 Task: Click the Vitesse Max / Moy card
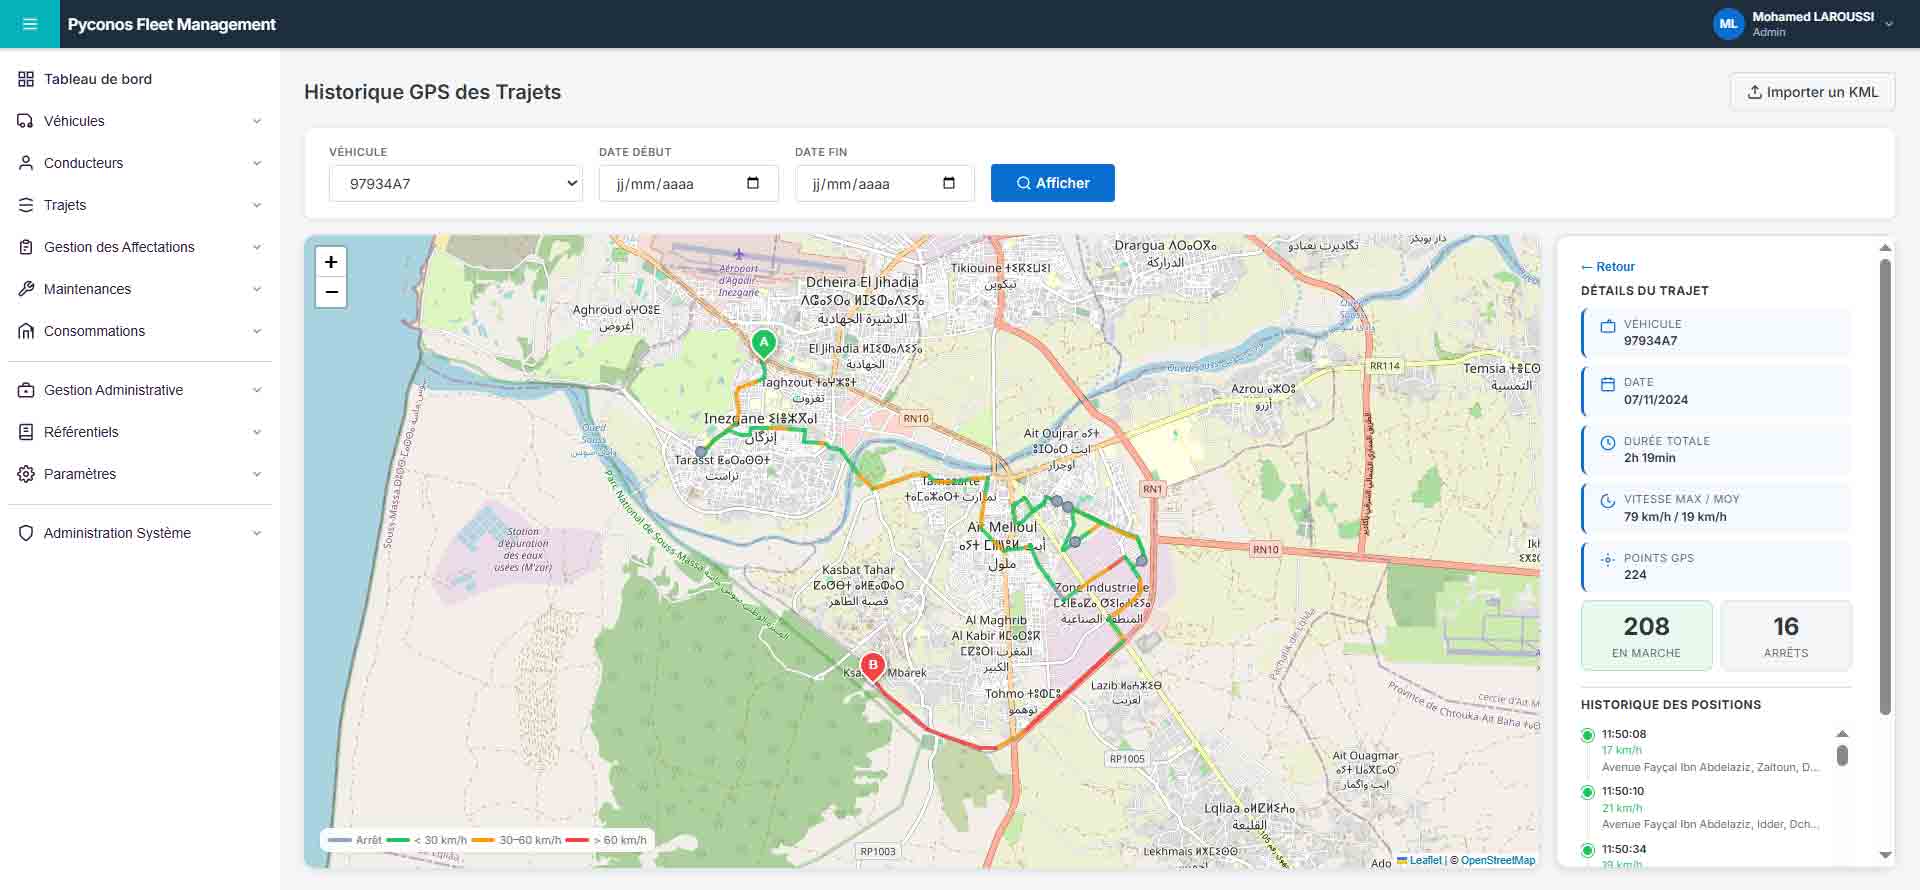[1716, 508]
